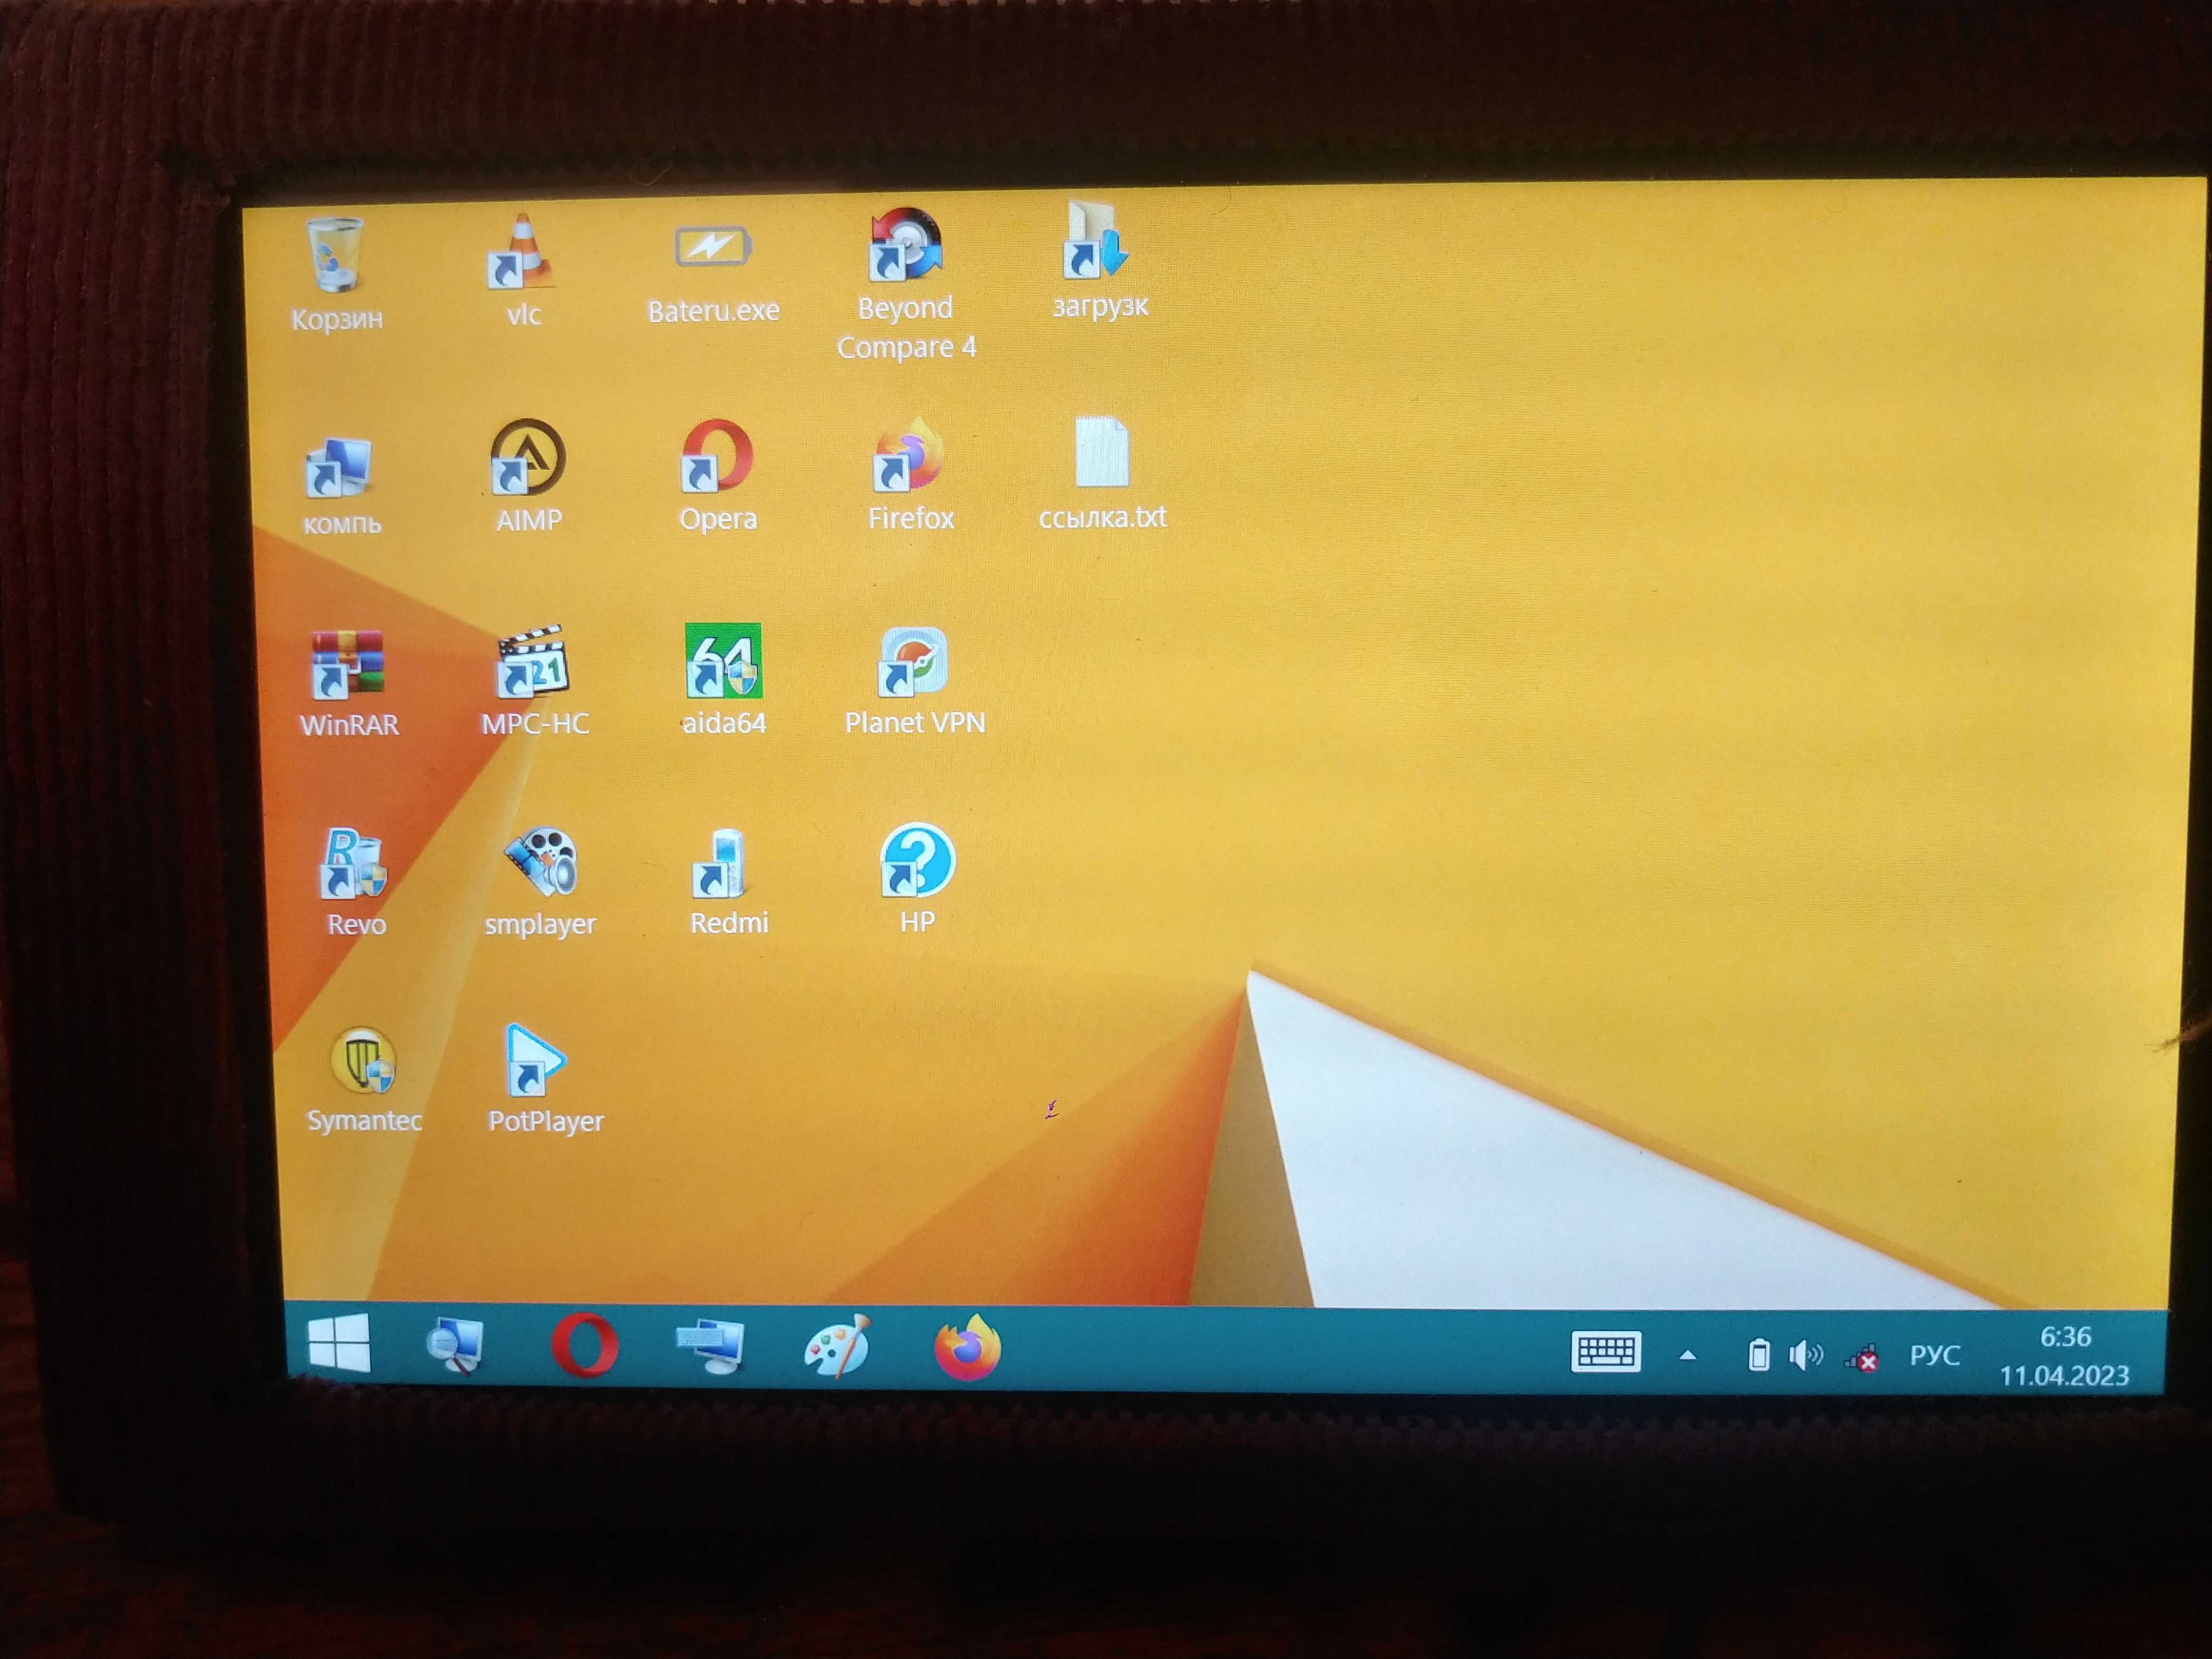Switch input language via РУС indicator
Image resolution: width=2212 pixels, height=1659 pixels.
1934,1355
